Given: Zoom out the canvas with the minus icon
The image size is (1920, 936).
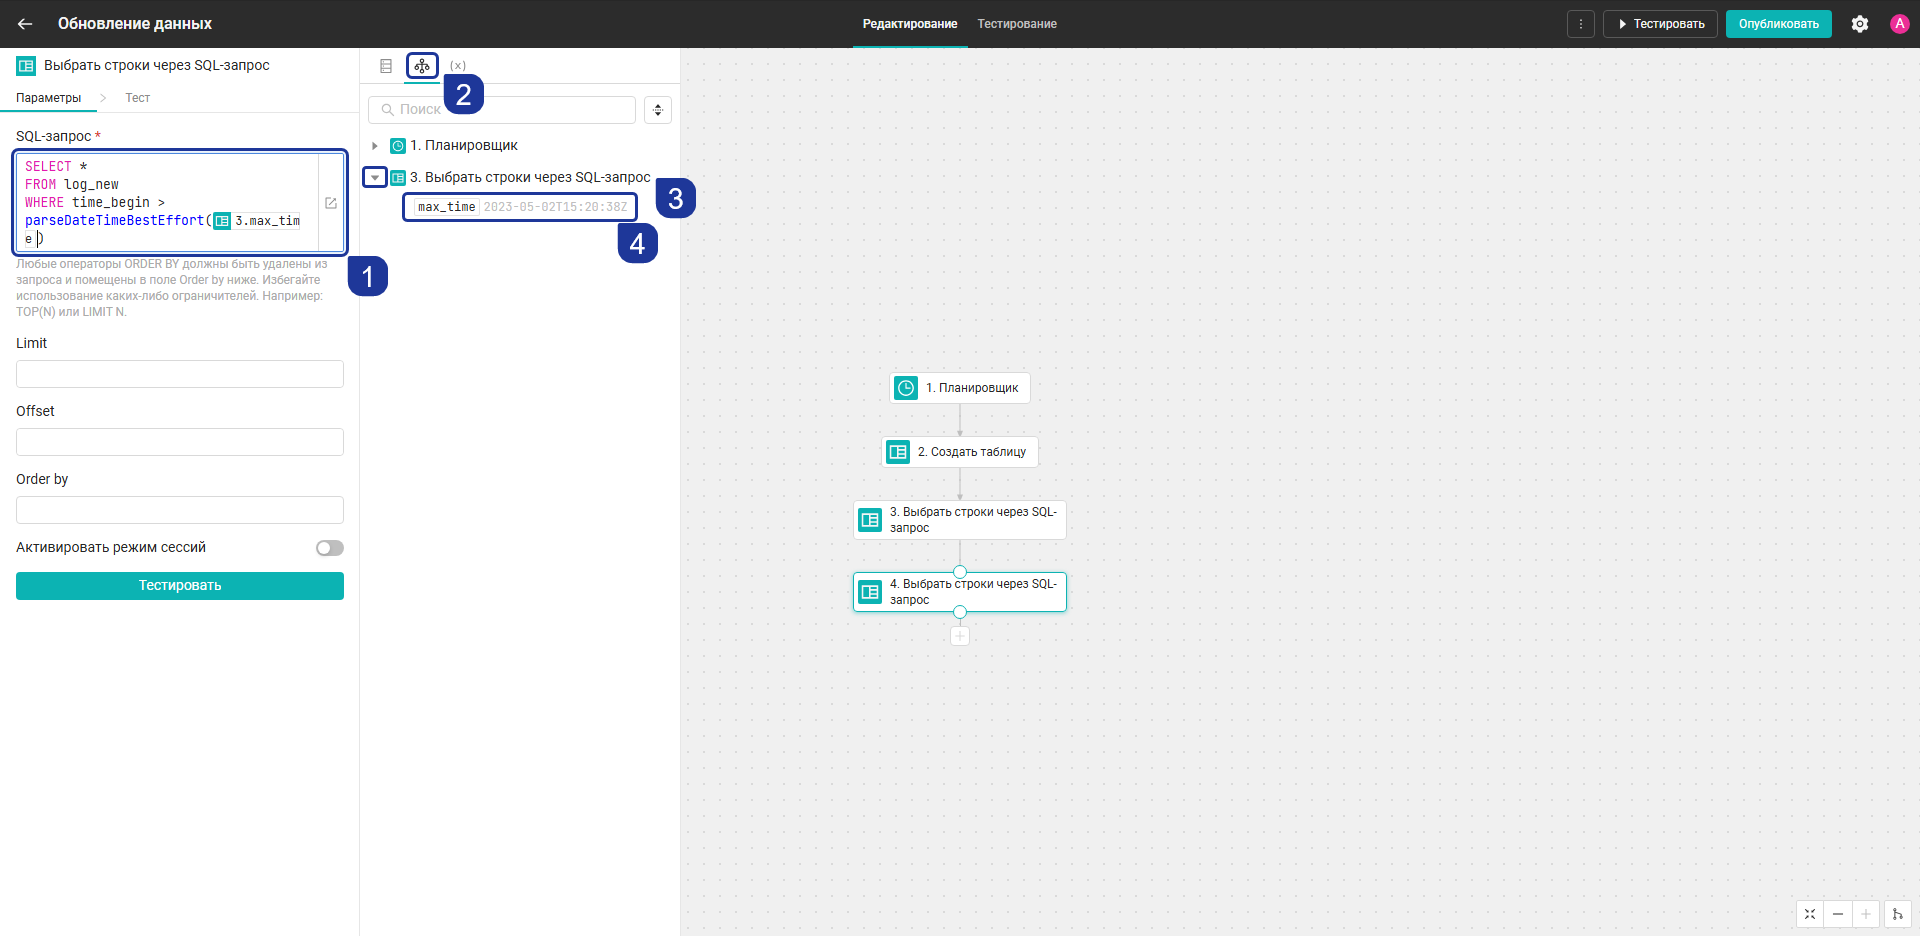Looking at the screenshot, I should [x=1838, y=914].
